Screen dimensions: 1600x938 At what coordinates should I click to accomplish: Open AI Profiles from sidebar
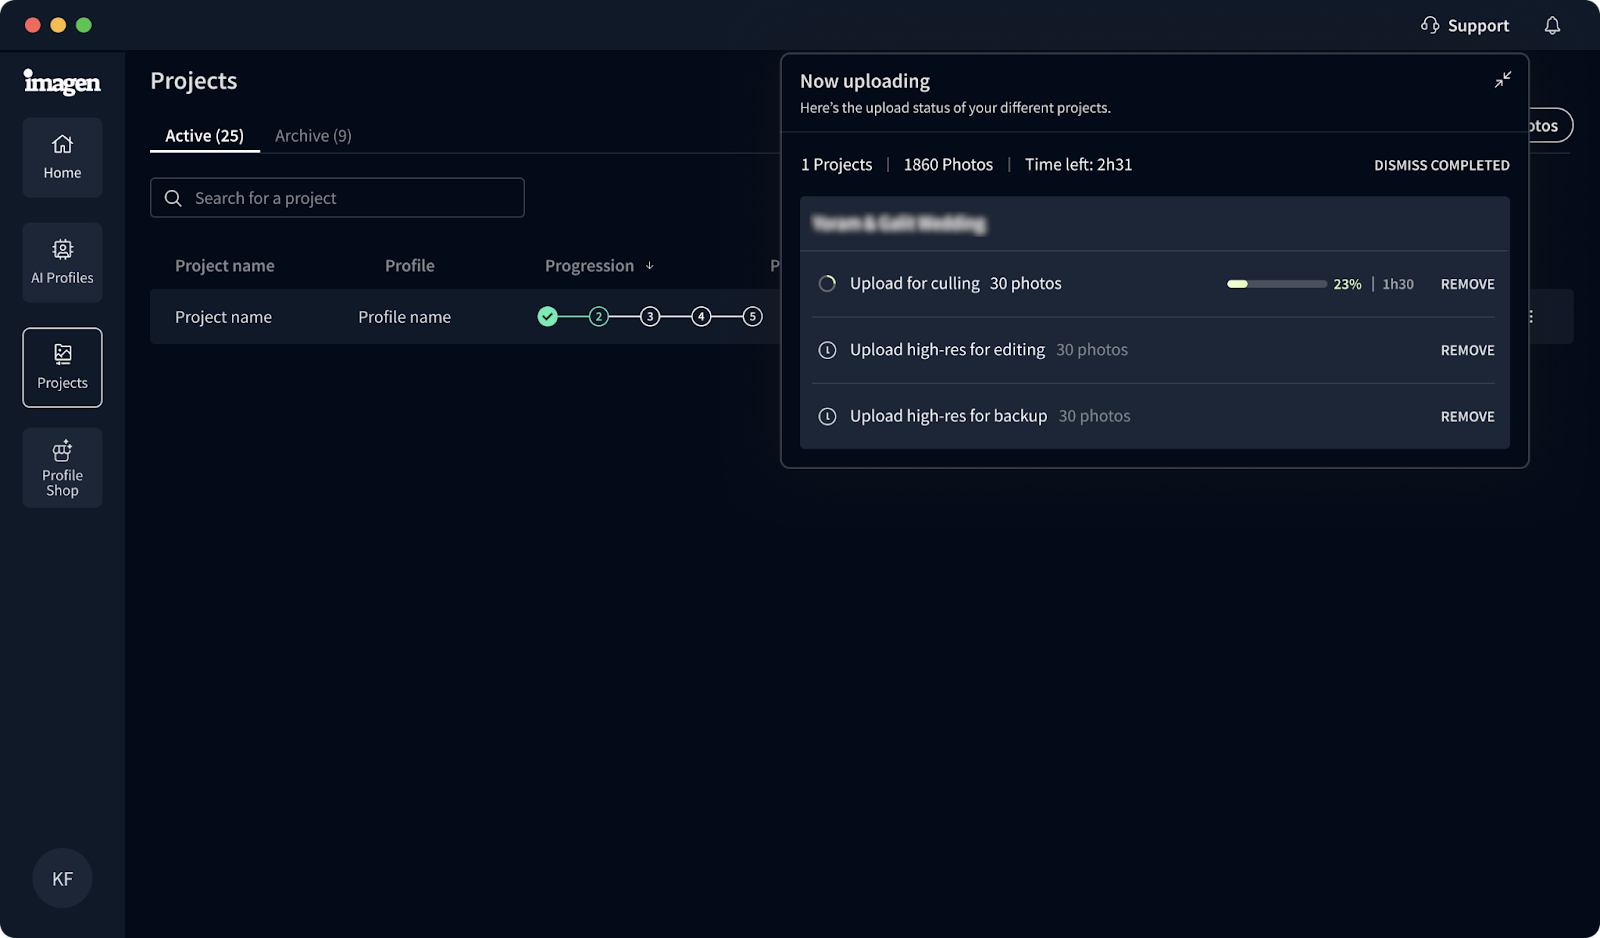[x=62, y=262]
